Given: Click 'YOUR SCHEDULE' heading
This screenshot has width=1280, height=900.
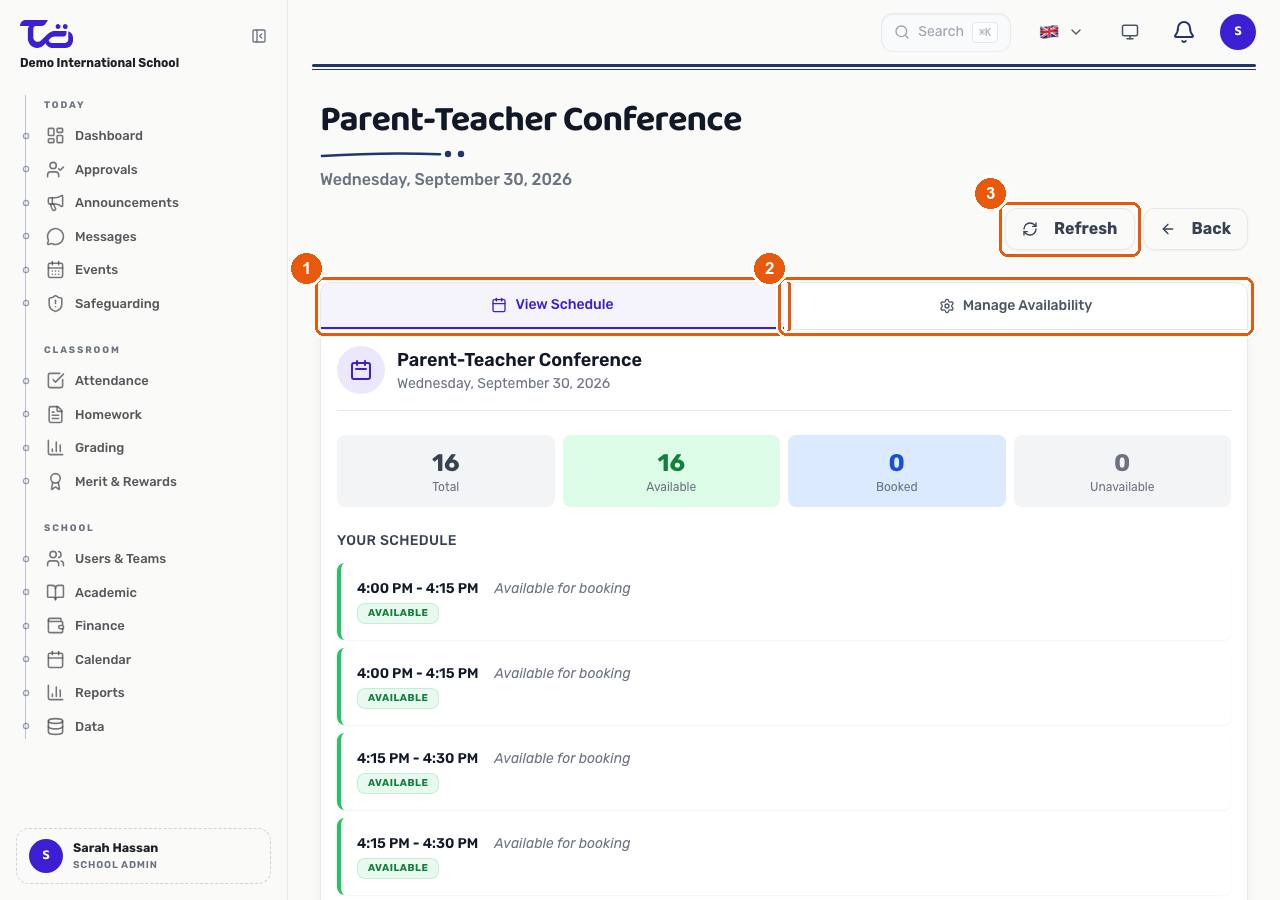Looking at the screenshot, I should tap(397, 541).
